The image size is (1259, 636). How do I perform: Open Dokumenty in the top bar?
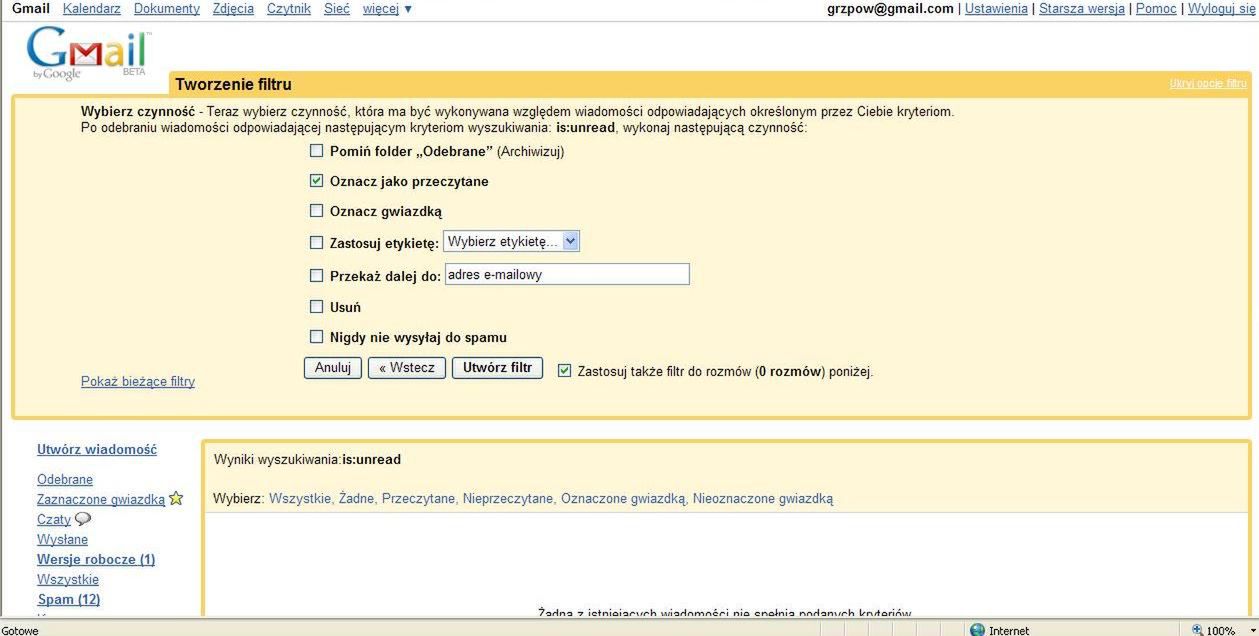click(166, 9)
